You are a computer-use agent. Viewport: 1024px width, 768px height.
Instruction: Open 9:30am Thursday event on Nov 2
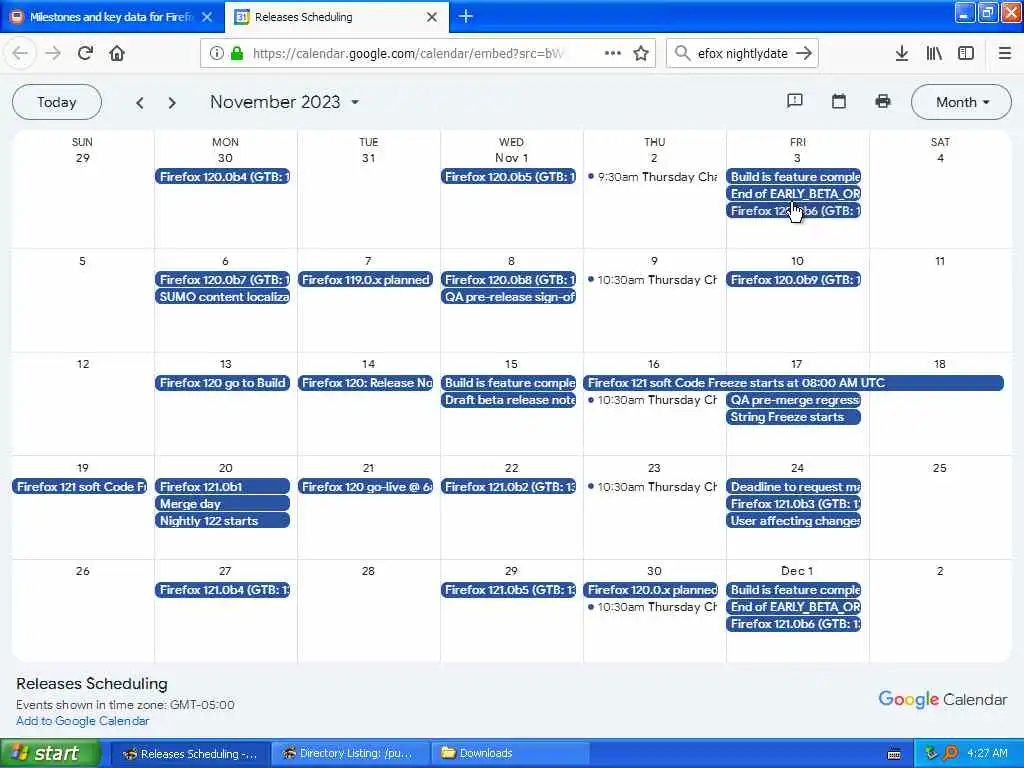(x=652, y=177)
